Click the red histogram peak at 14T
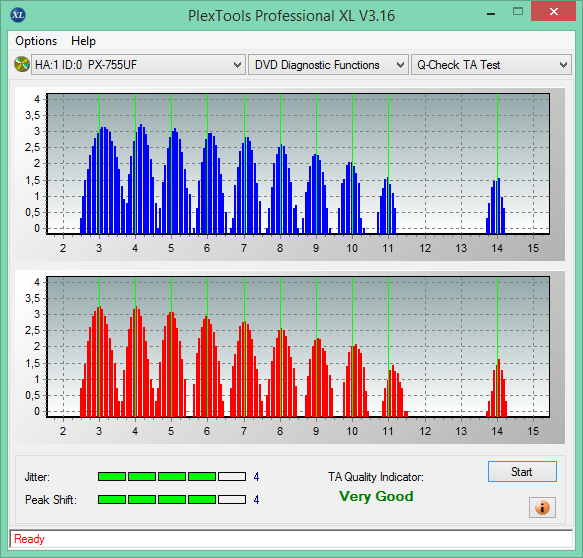Image resolution: width=583 pixels, height=558 pixels. 497,388
